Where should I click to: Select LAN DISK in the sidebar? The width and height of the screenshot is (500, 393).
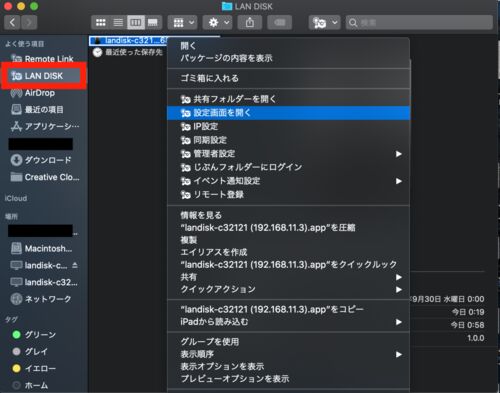44,76
